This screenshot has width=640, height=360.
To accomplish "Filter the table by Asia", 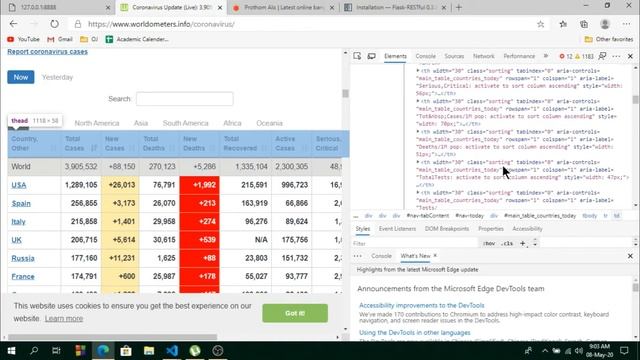I will [x=141, y=123].
